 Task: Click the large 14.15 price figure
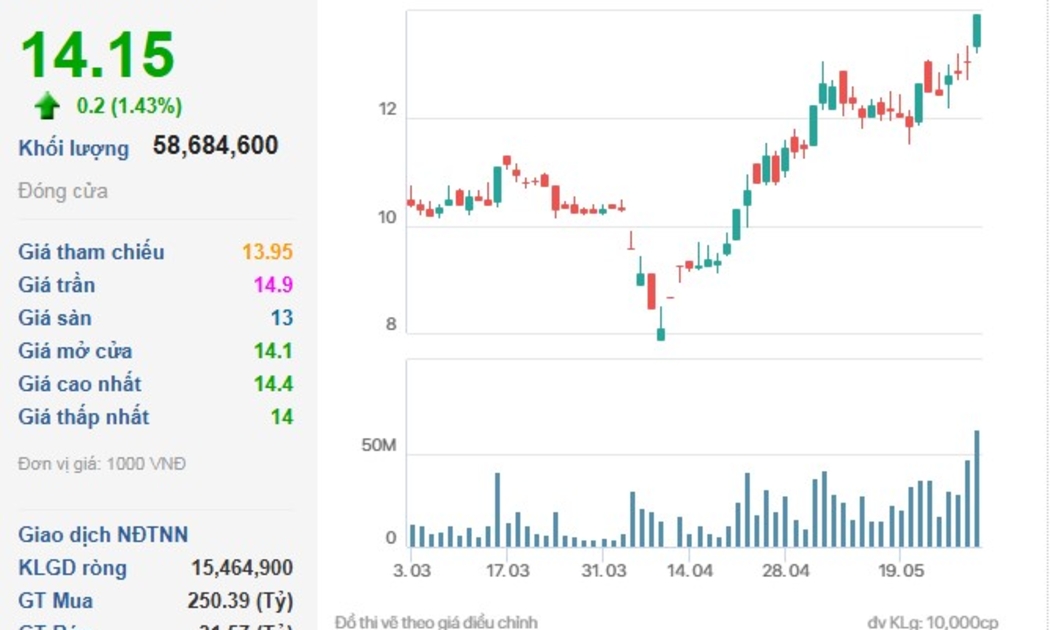(98, 55)
